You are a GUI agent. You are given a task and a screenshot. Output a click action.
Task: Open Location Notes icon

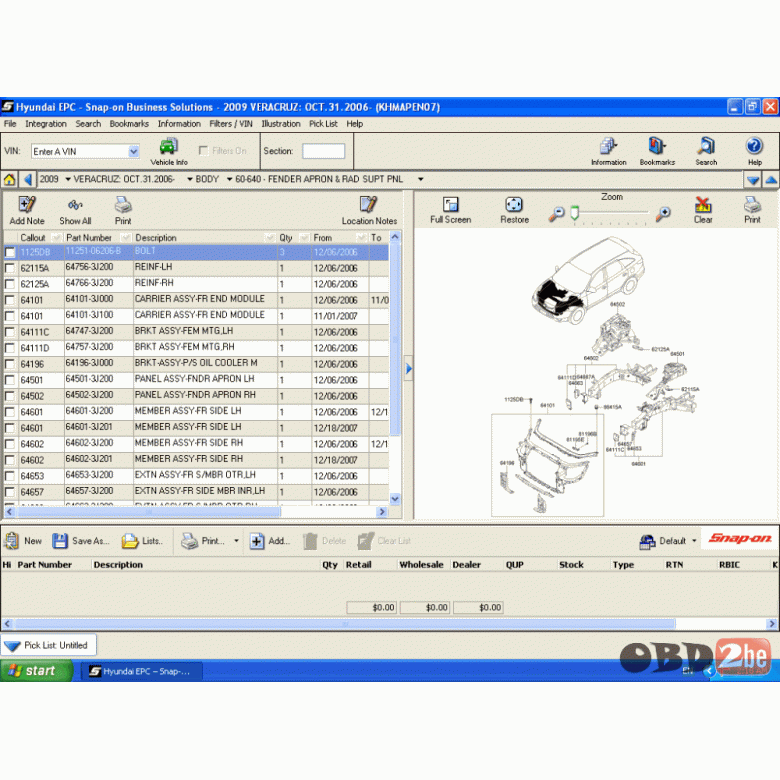pyautogui.click(x=369, y=204)
